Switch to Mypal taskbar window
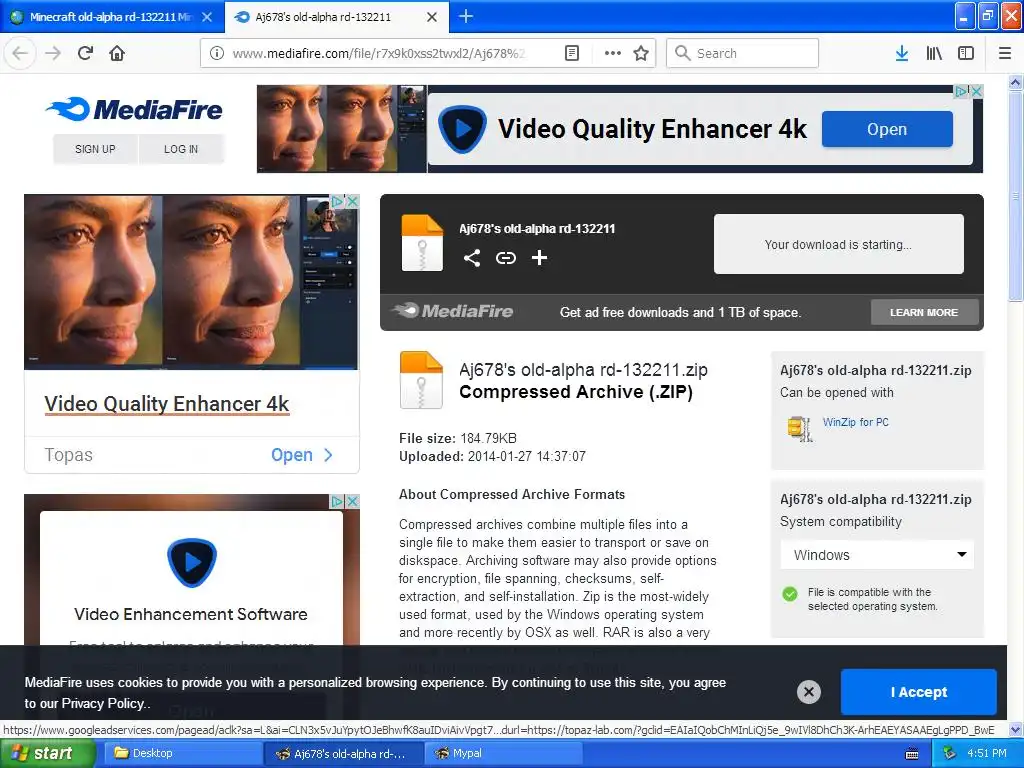The height and width of the screenshot is (768, 1024). pyautogui.click(x=503, y=753)
